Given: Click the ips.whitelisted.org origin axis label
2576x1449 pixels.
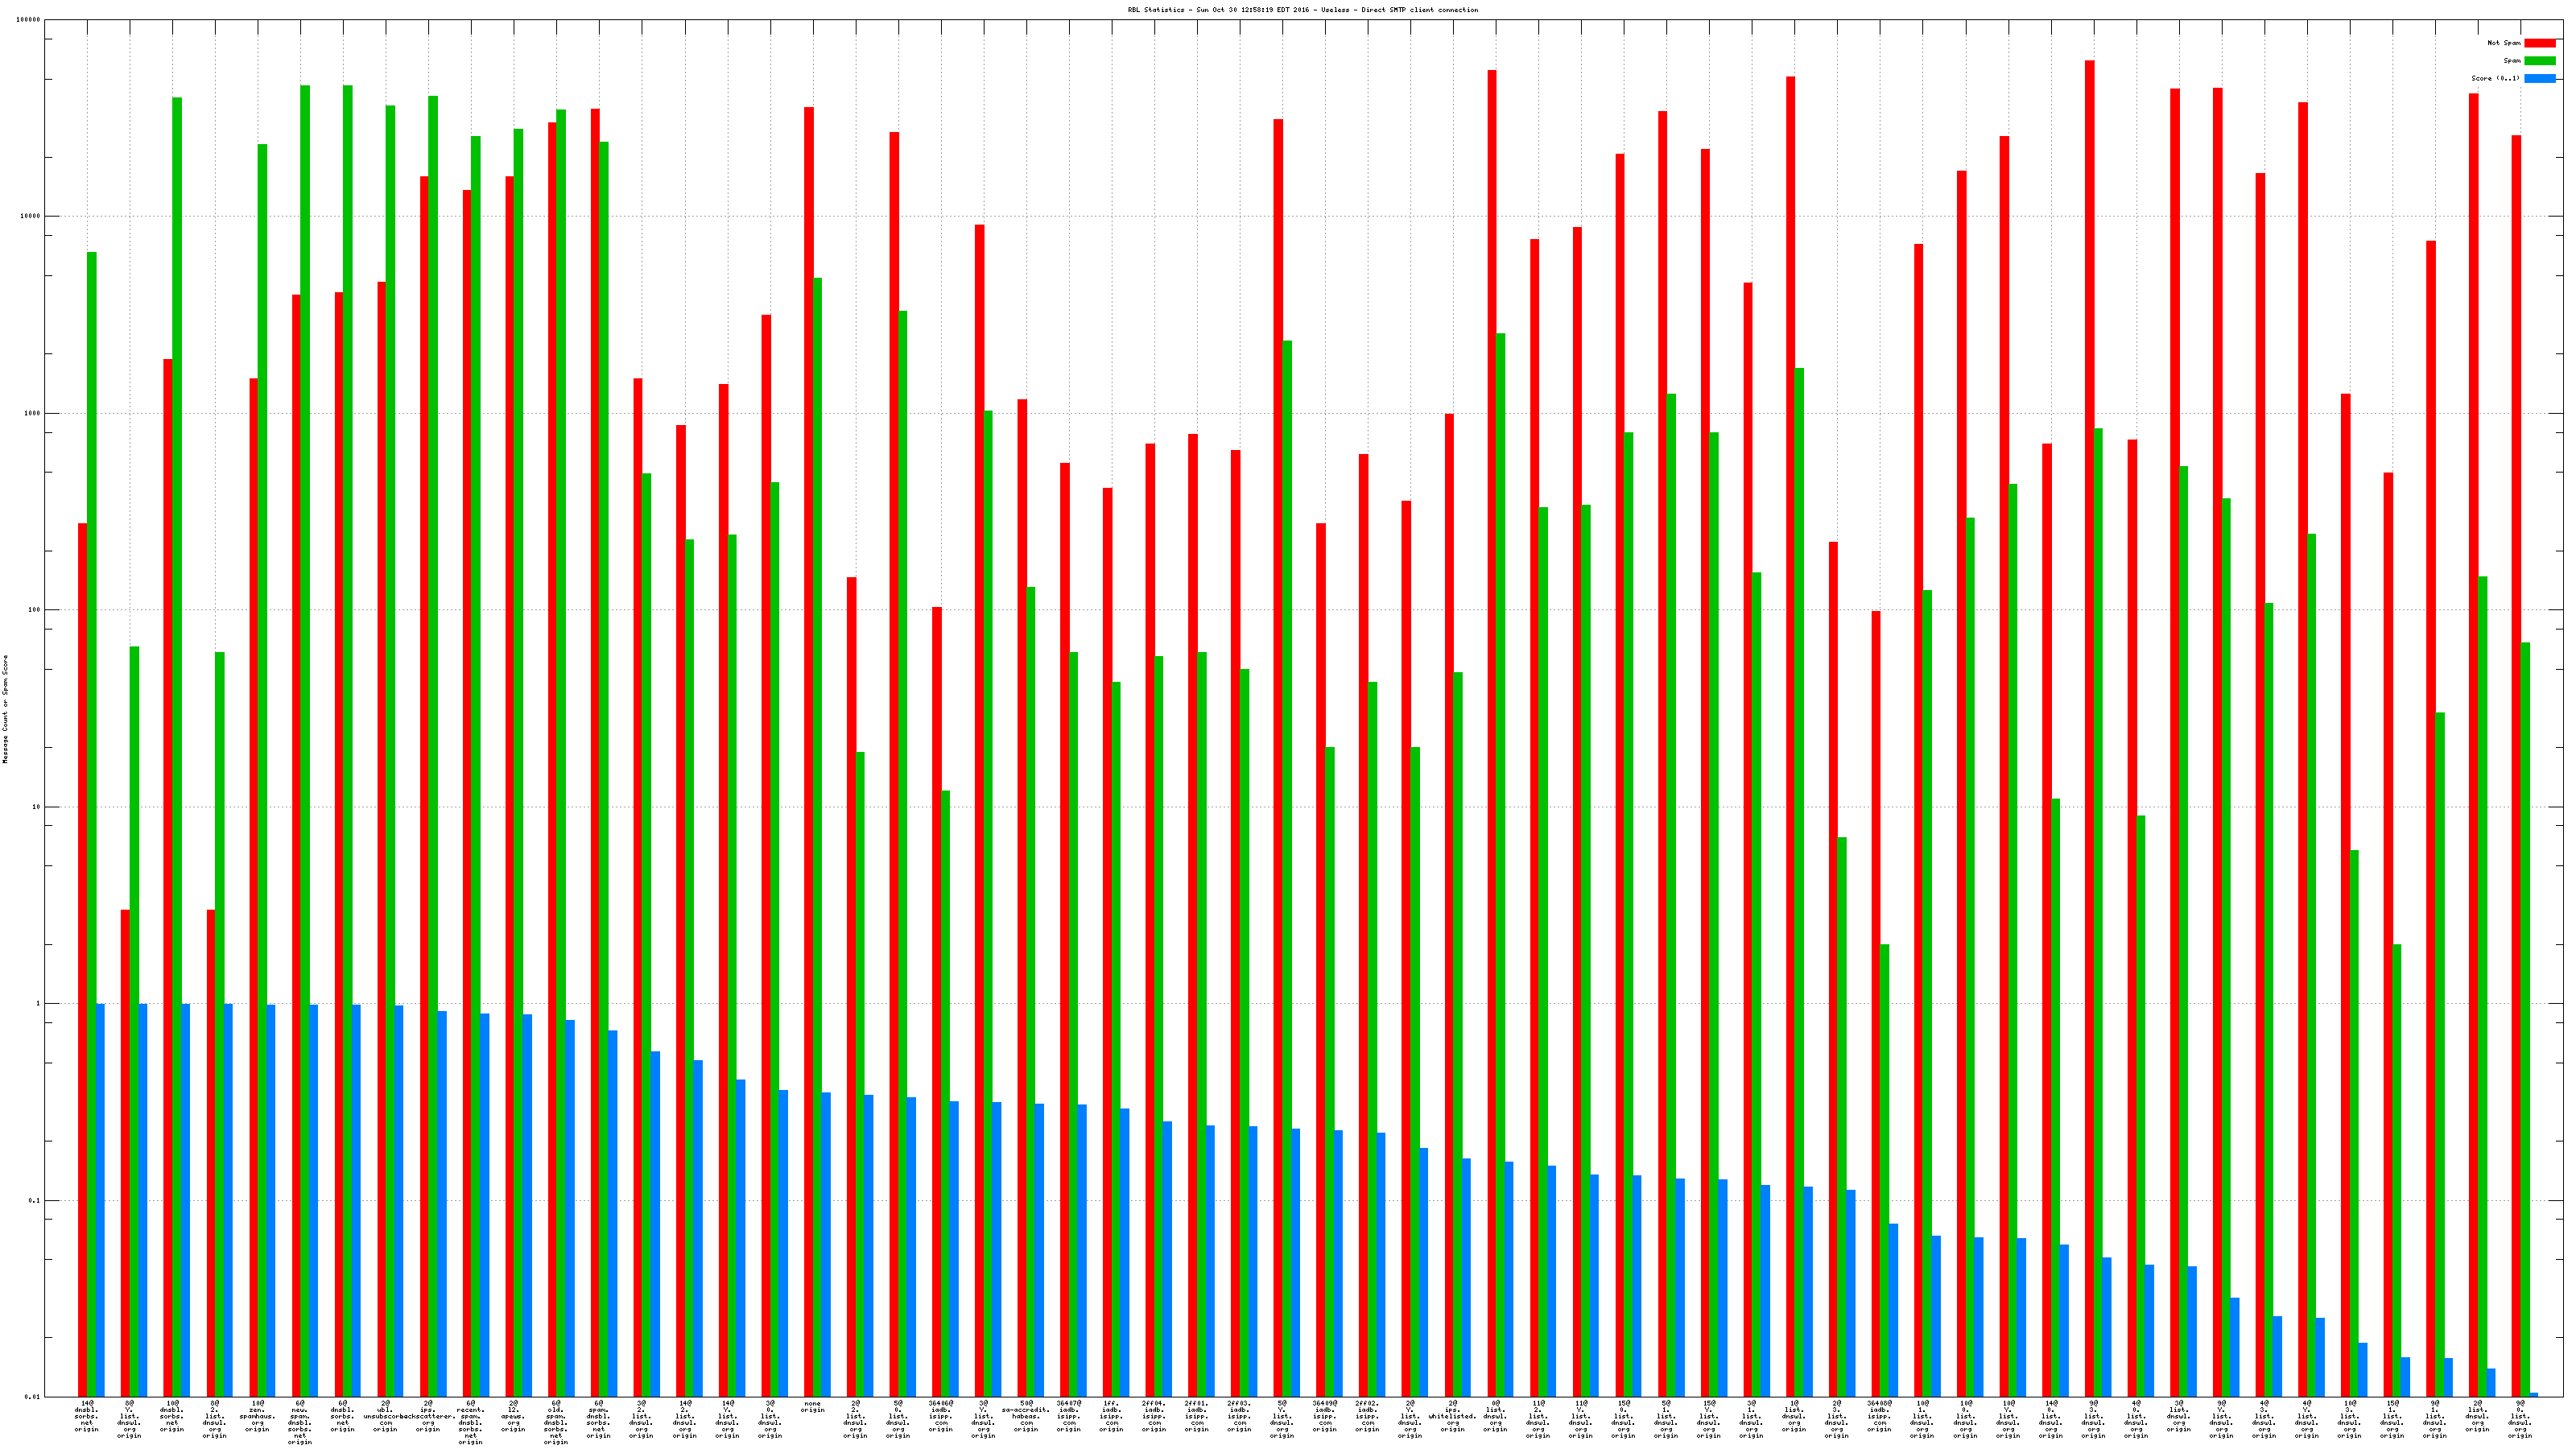Looking at the screenshot, I should point(1452,1416).
